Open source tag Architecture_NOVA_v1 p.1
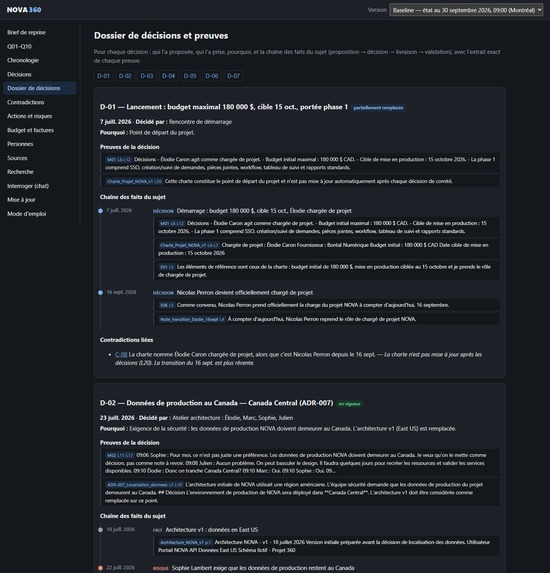550x573 pixels. pyautogui.click(x=186, y=542)
